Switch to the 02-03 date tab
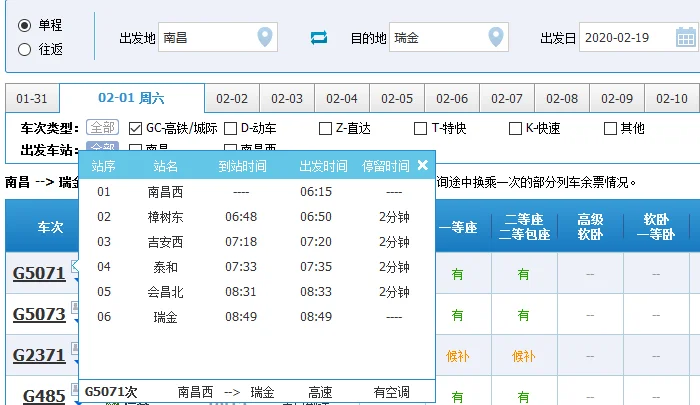The image size is (700, 405). tap(287, 98)
